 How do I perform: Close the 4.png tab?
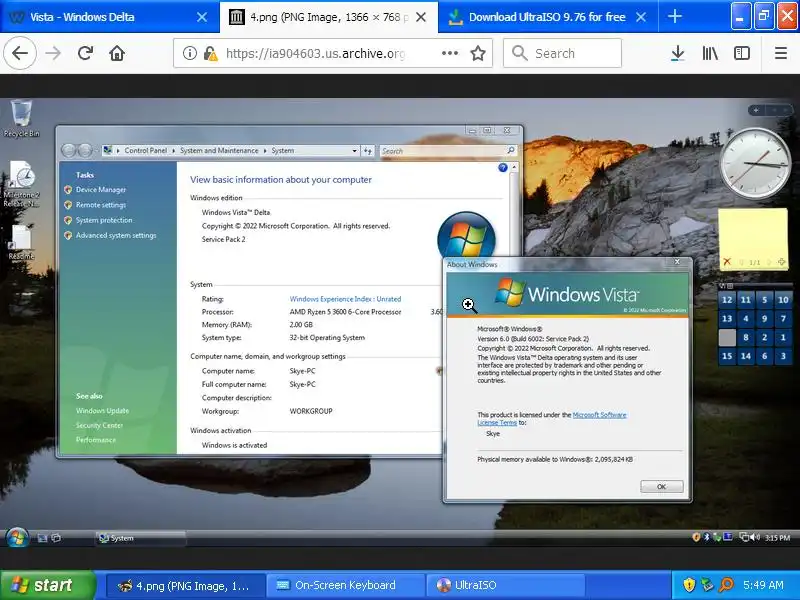pos(421,17)
